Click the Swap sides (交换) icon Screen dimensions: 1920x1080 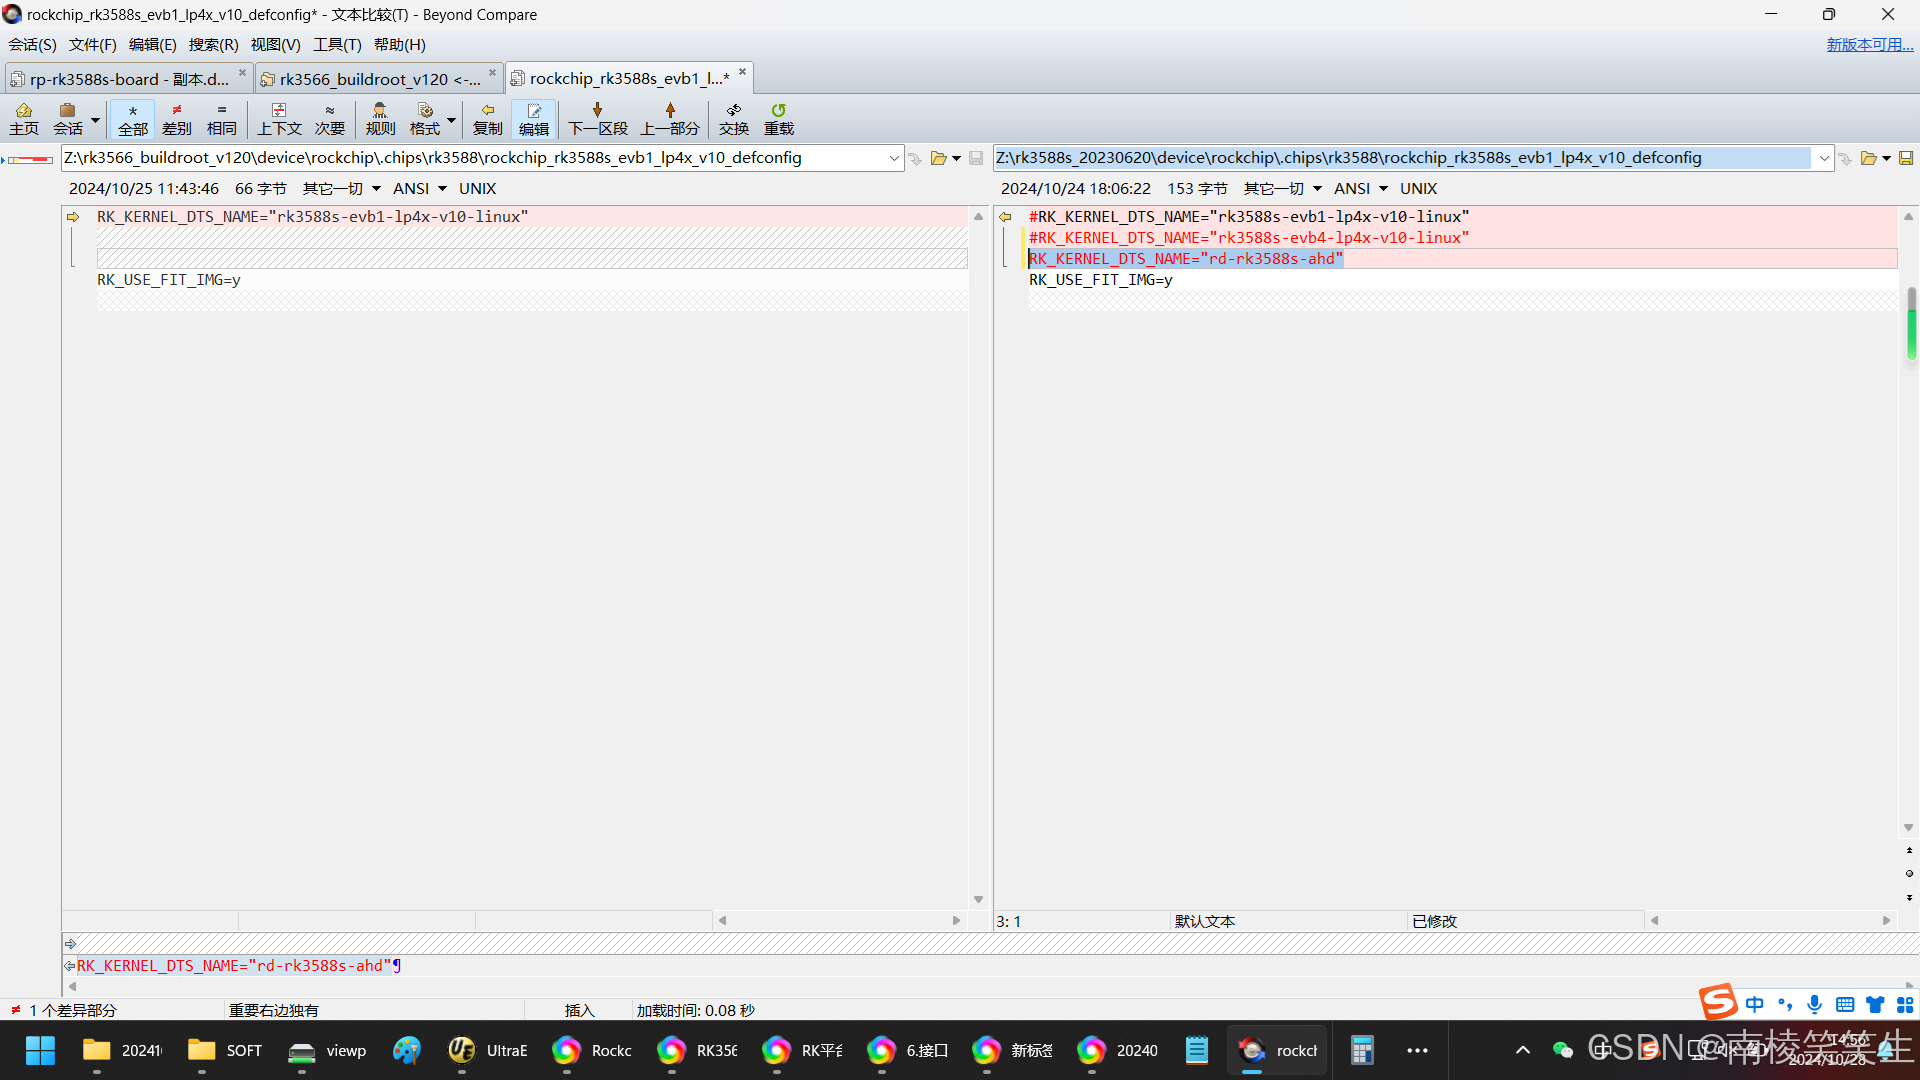click(x=733, y=118)
